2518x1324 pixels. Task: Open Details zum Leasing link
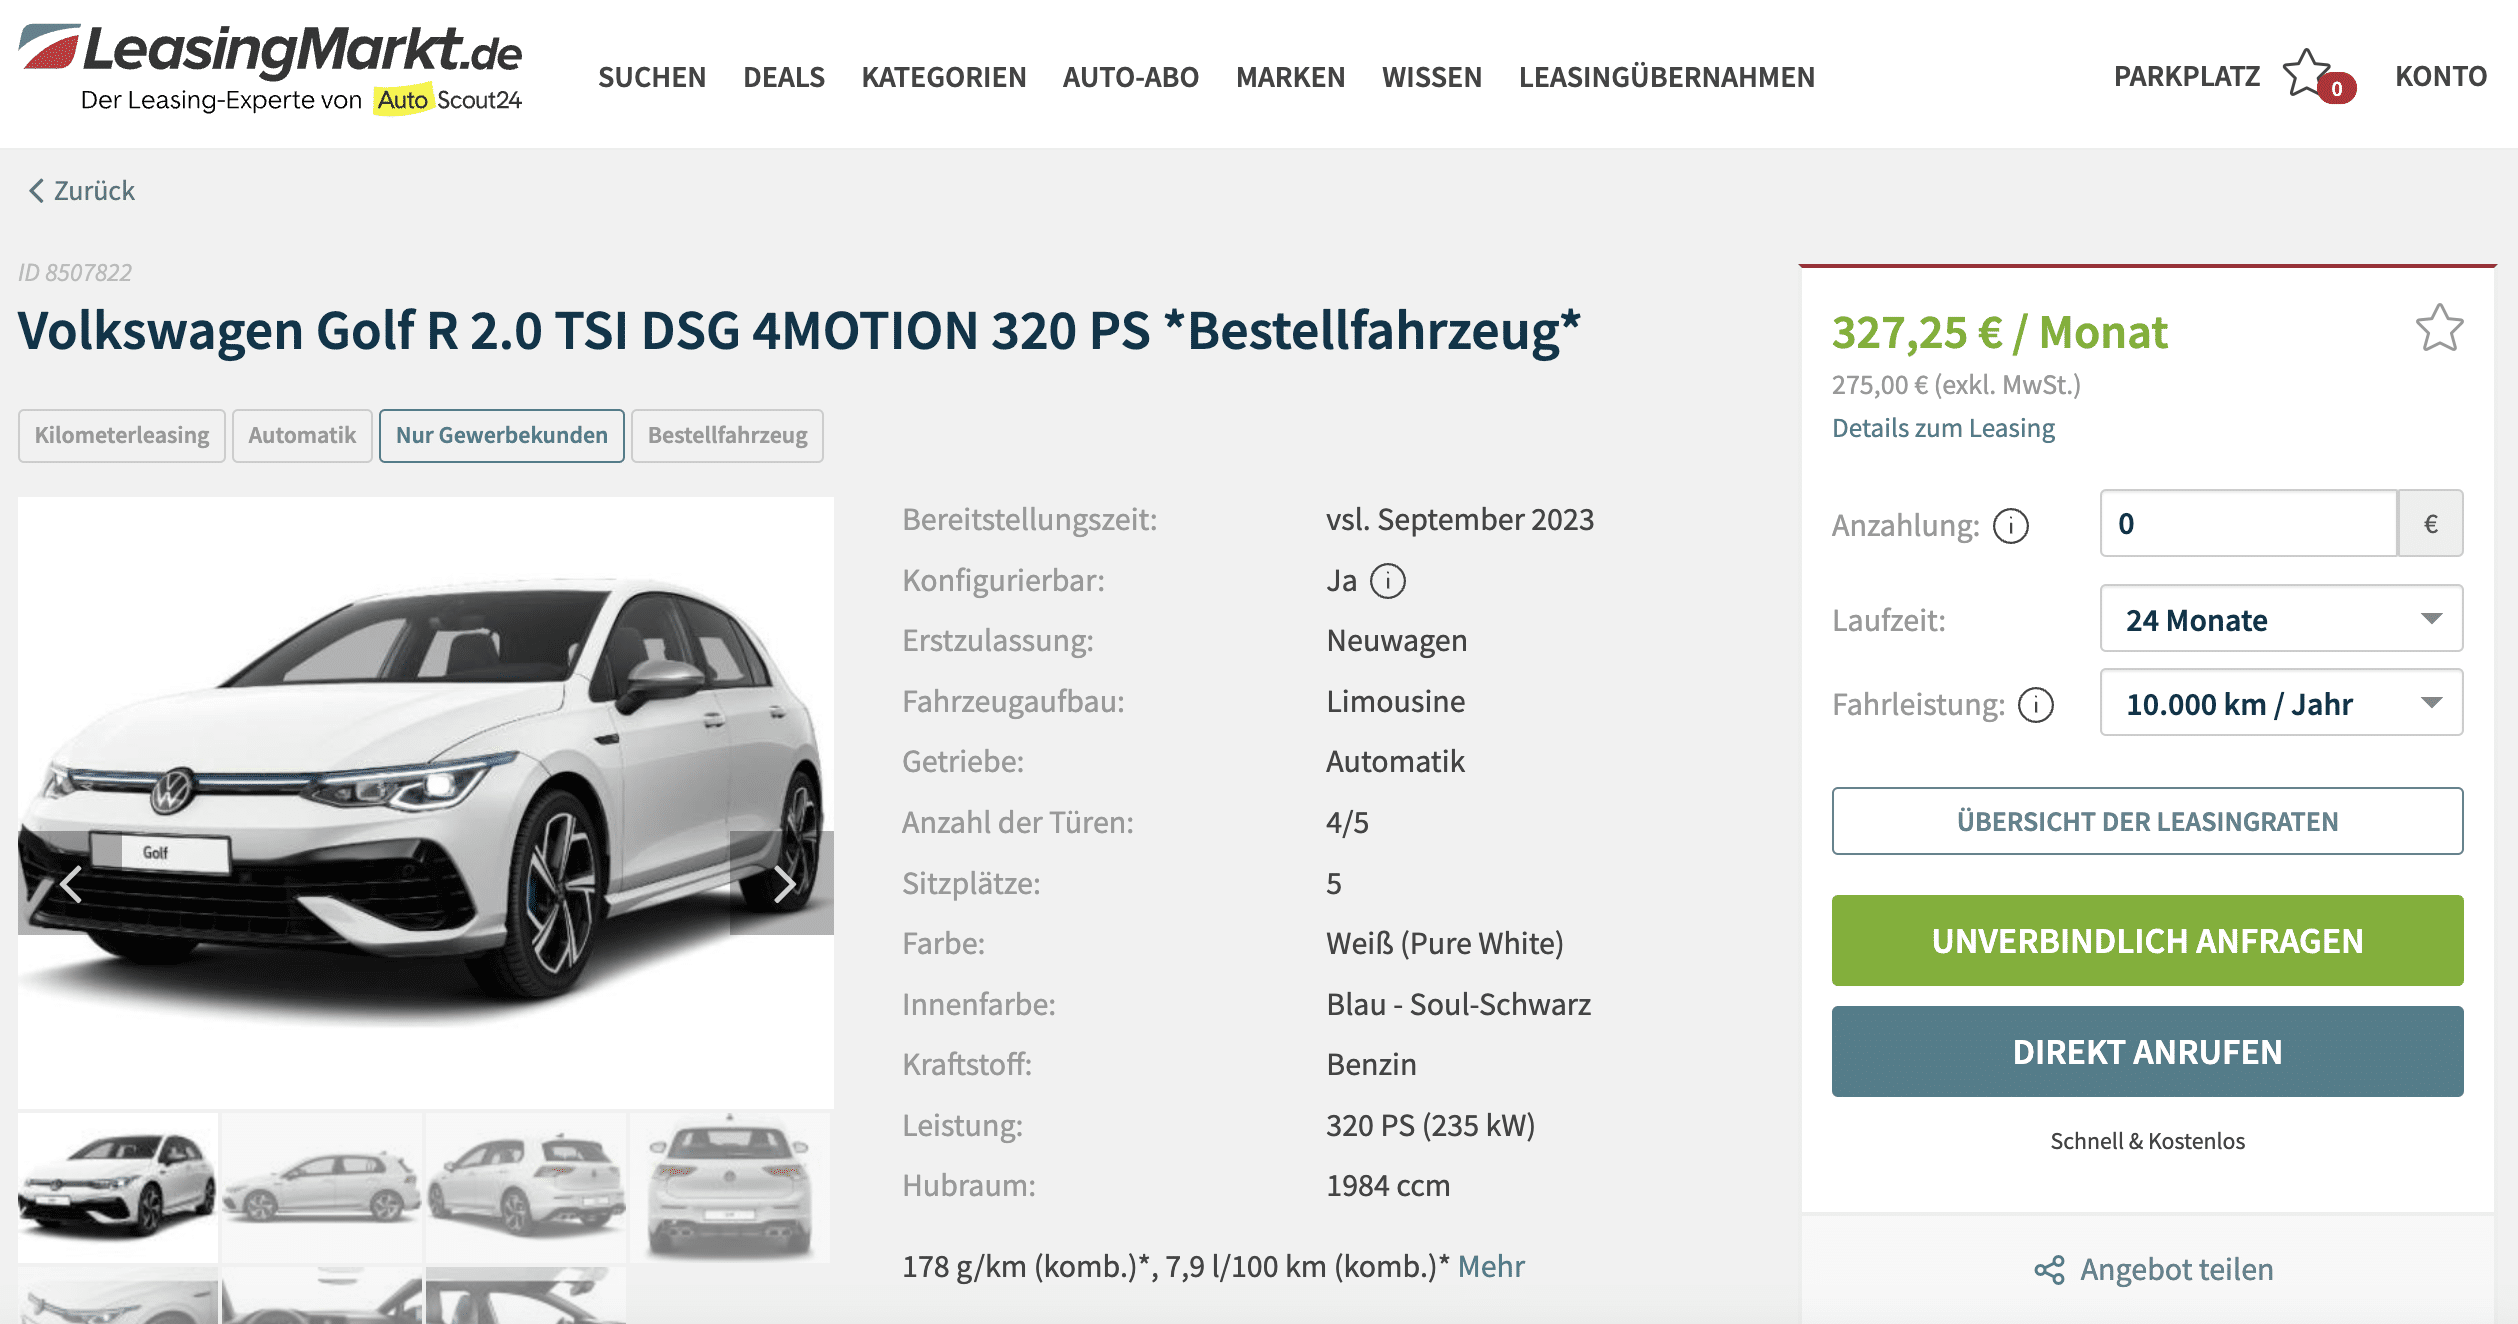tap(1943, 428)
